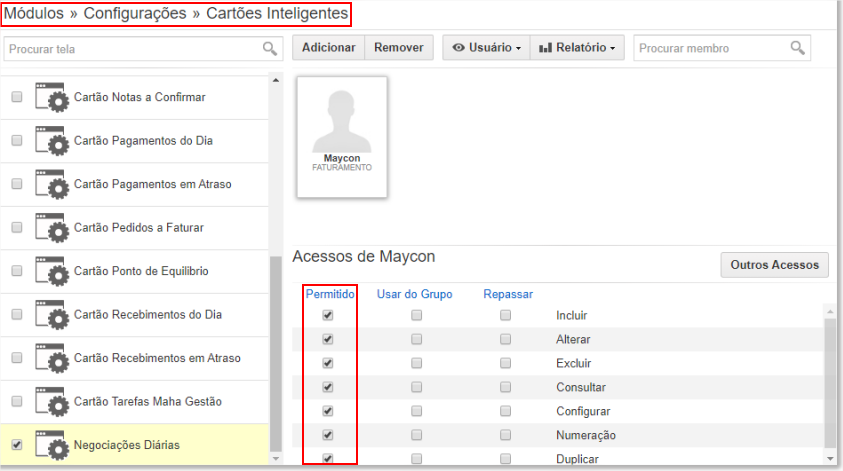Click the screen list scroll-up arrow

pyautogui.click(x=276, y=80)
